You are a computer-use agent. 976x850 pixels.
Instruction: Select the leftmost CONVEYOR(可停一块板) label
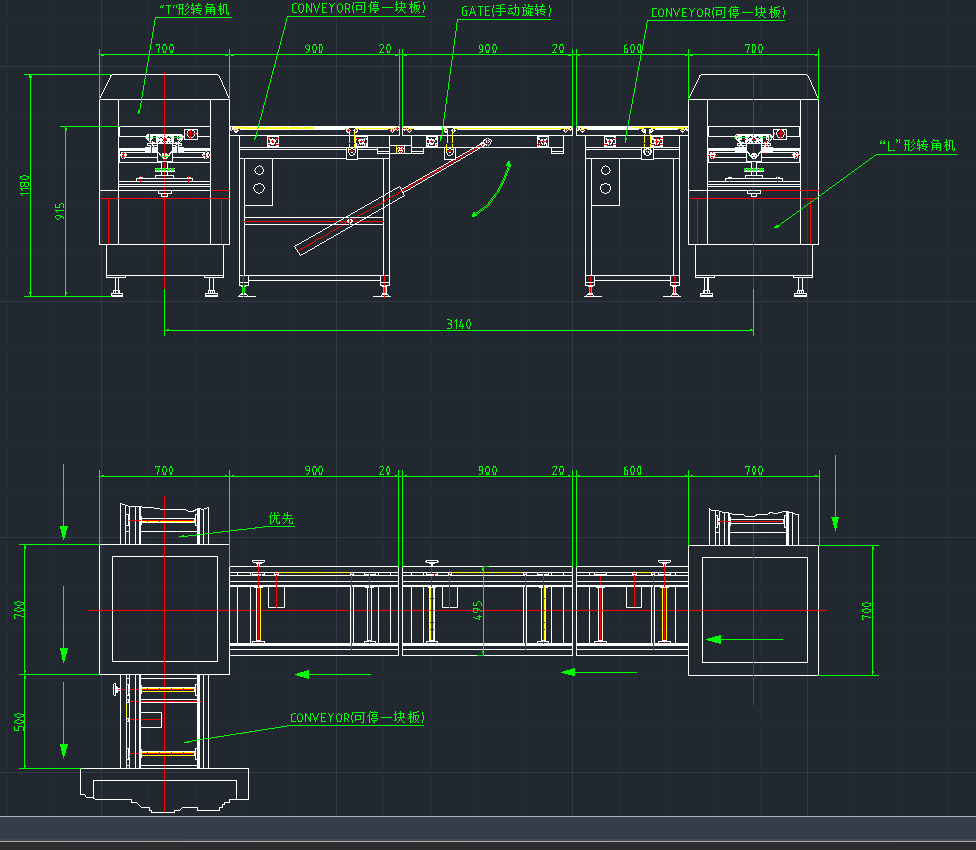pos(356,8)
